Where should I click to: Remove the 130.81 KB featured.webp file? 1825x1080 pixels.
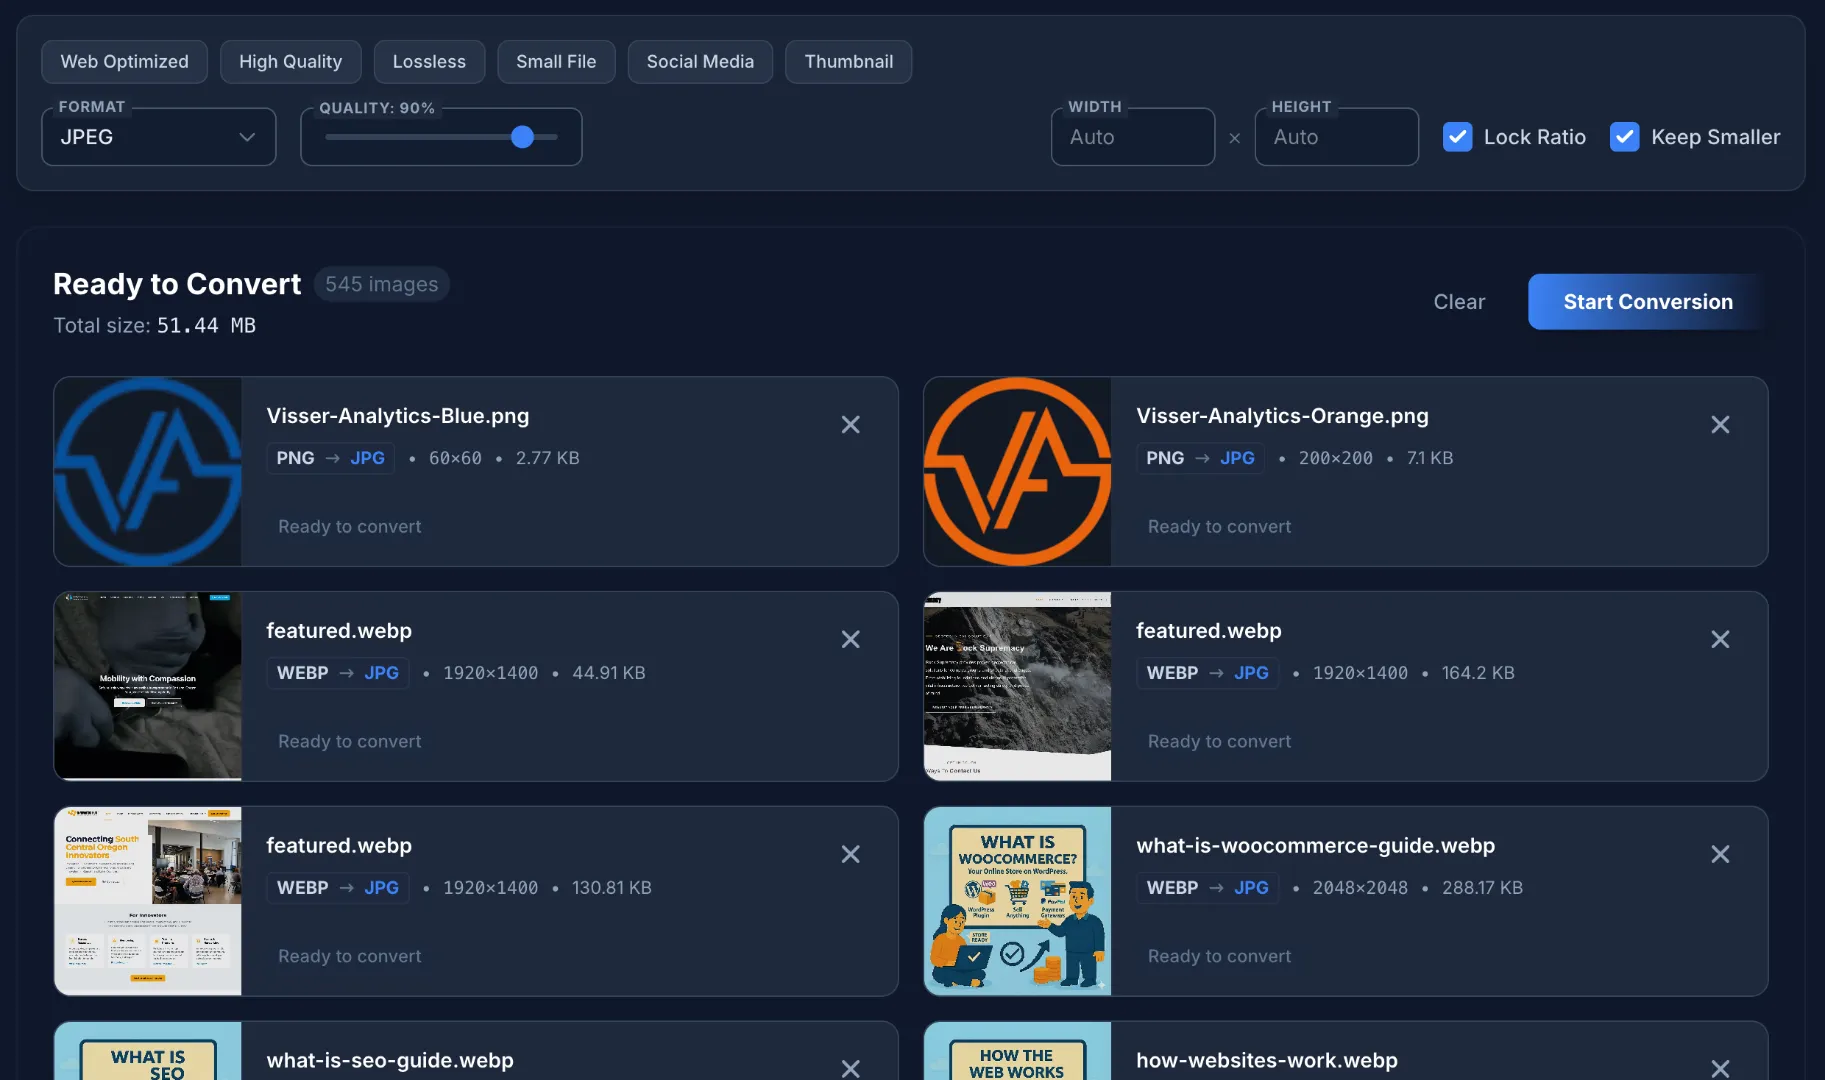(851, 854)
